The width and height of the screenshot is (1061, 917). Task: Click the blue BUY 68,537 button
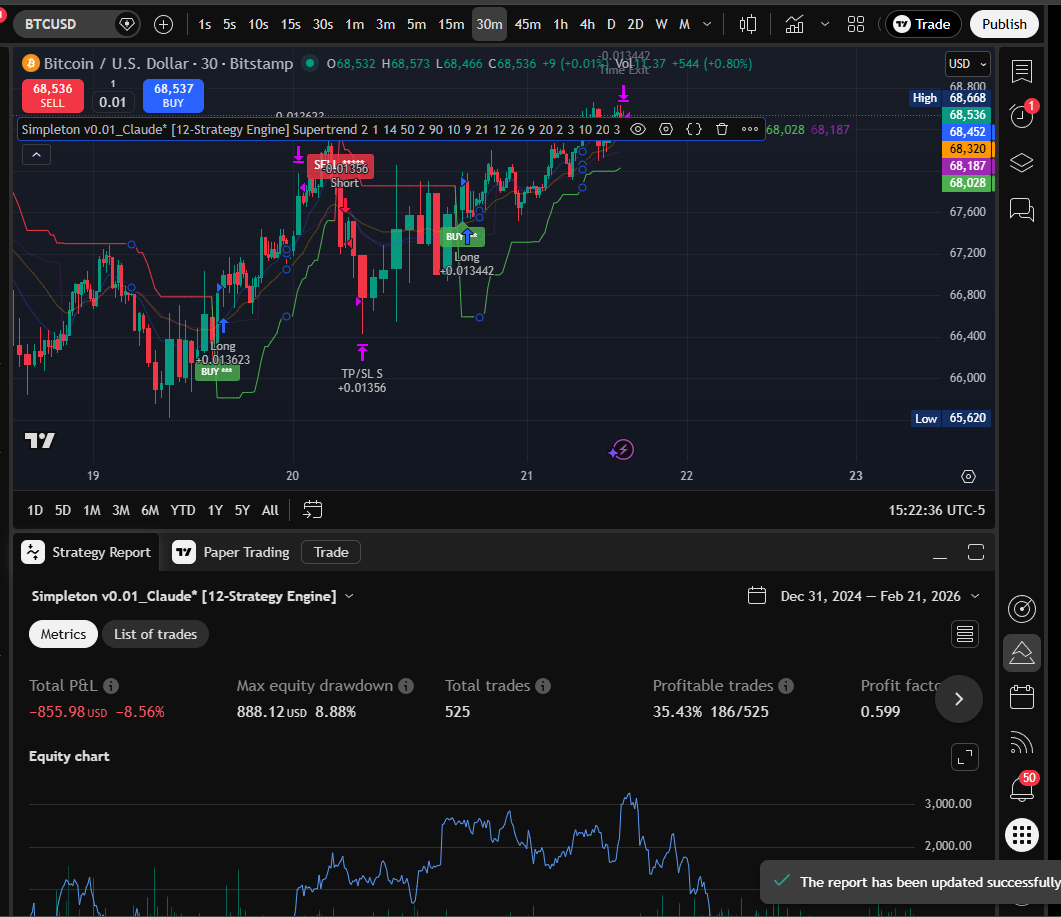tap(173, 95)
